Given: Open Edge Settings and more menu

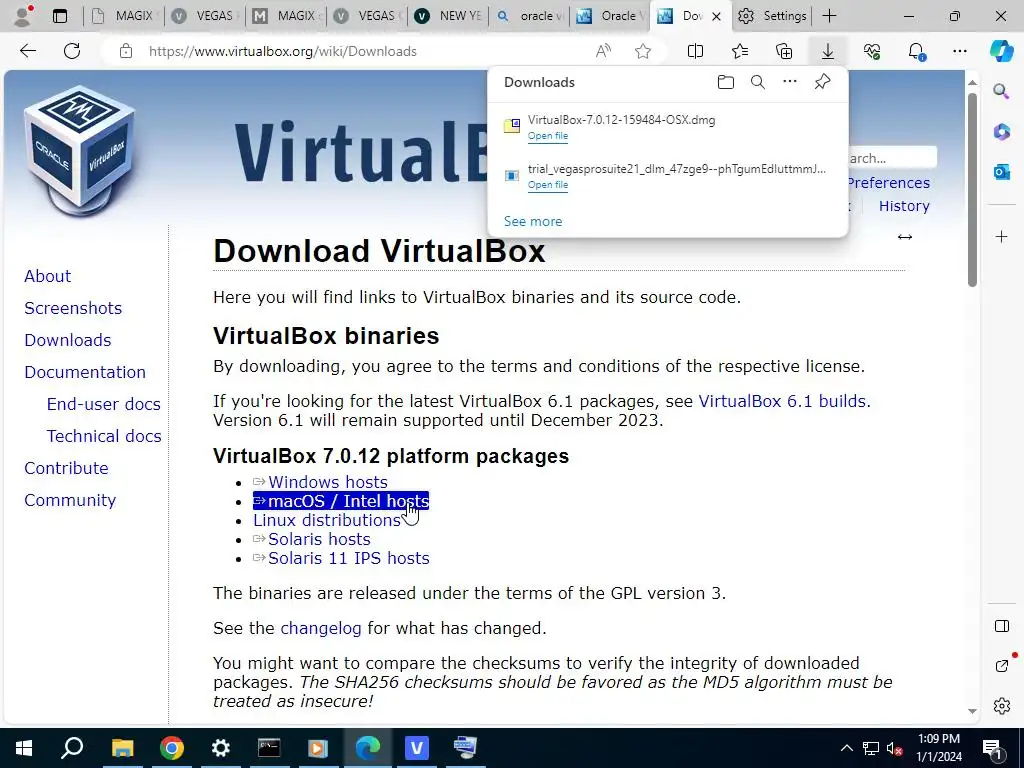Looking at the screenshot, I should coord(959,51).
